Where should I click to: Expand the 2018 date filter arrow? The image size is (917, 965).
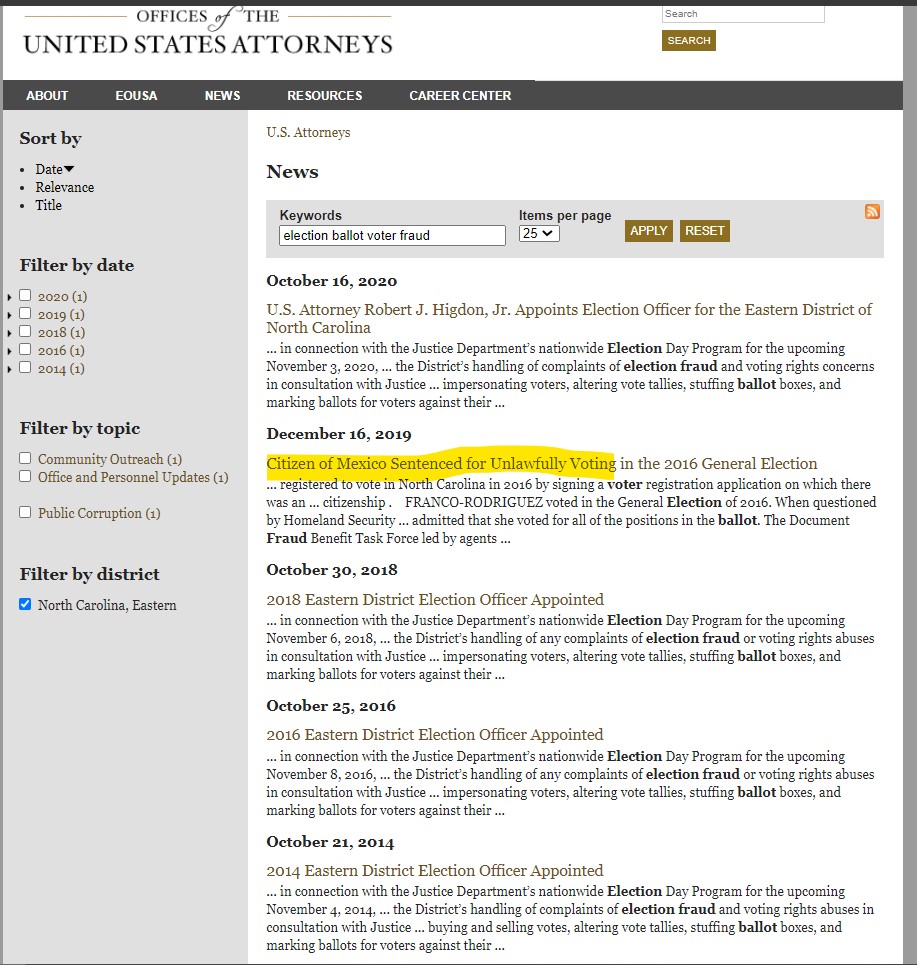(9, 333)
